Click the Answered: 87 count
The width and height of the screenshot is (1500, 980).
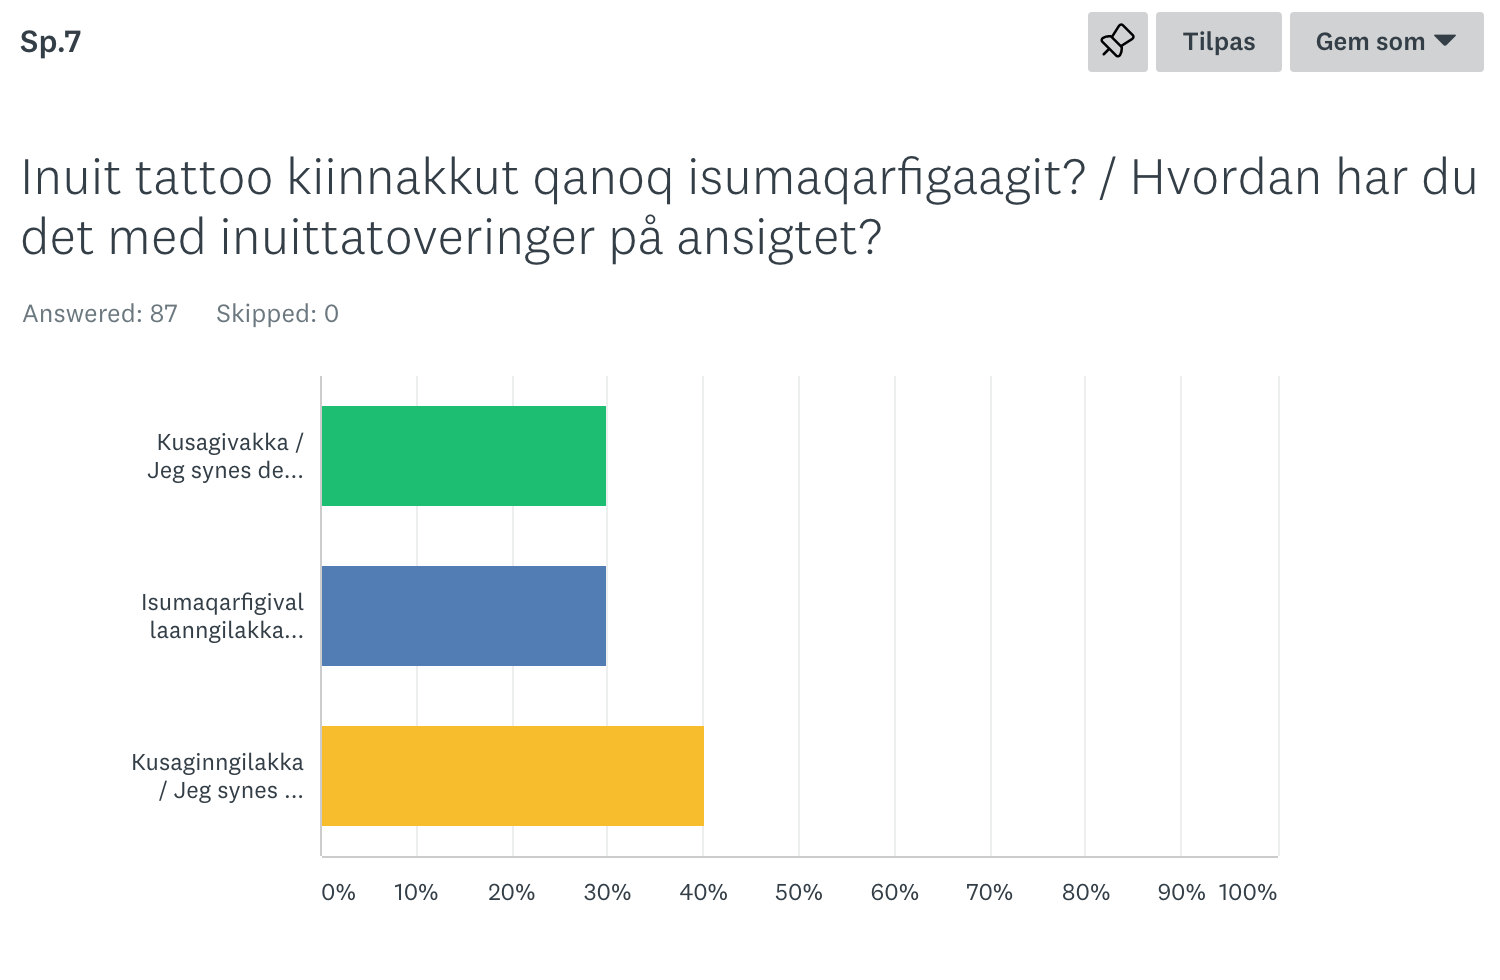pyautogui.click(x=100, y=314)
